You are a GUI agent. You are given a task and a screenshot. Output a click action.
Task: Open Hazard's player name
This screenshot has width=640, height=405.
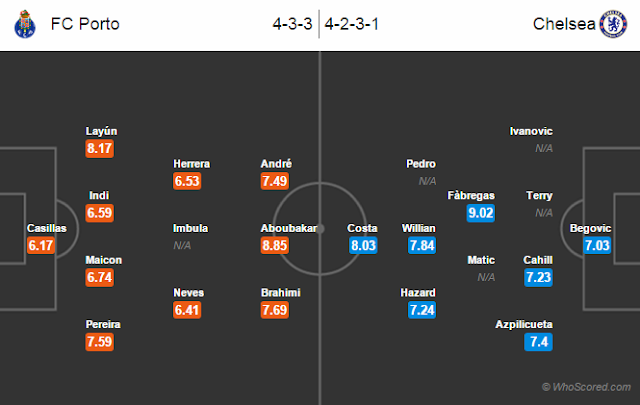pos(419,292)
